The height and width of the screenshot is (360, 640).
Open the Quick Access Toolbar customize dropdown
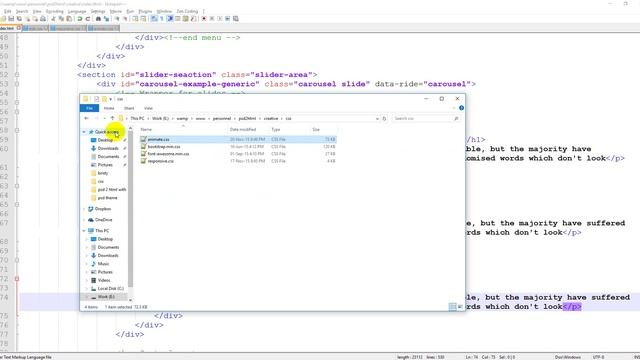pos(111,99)
